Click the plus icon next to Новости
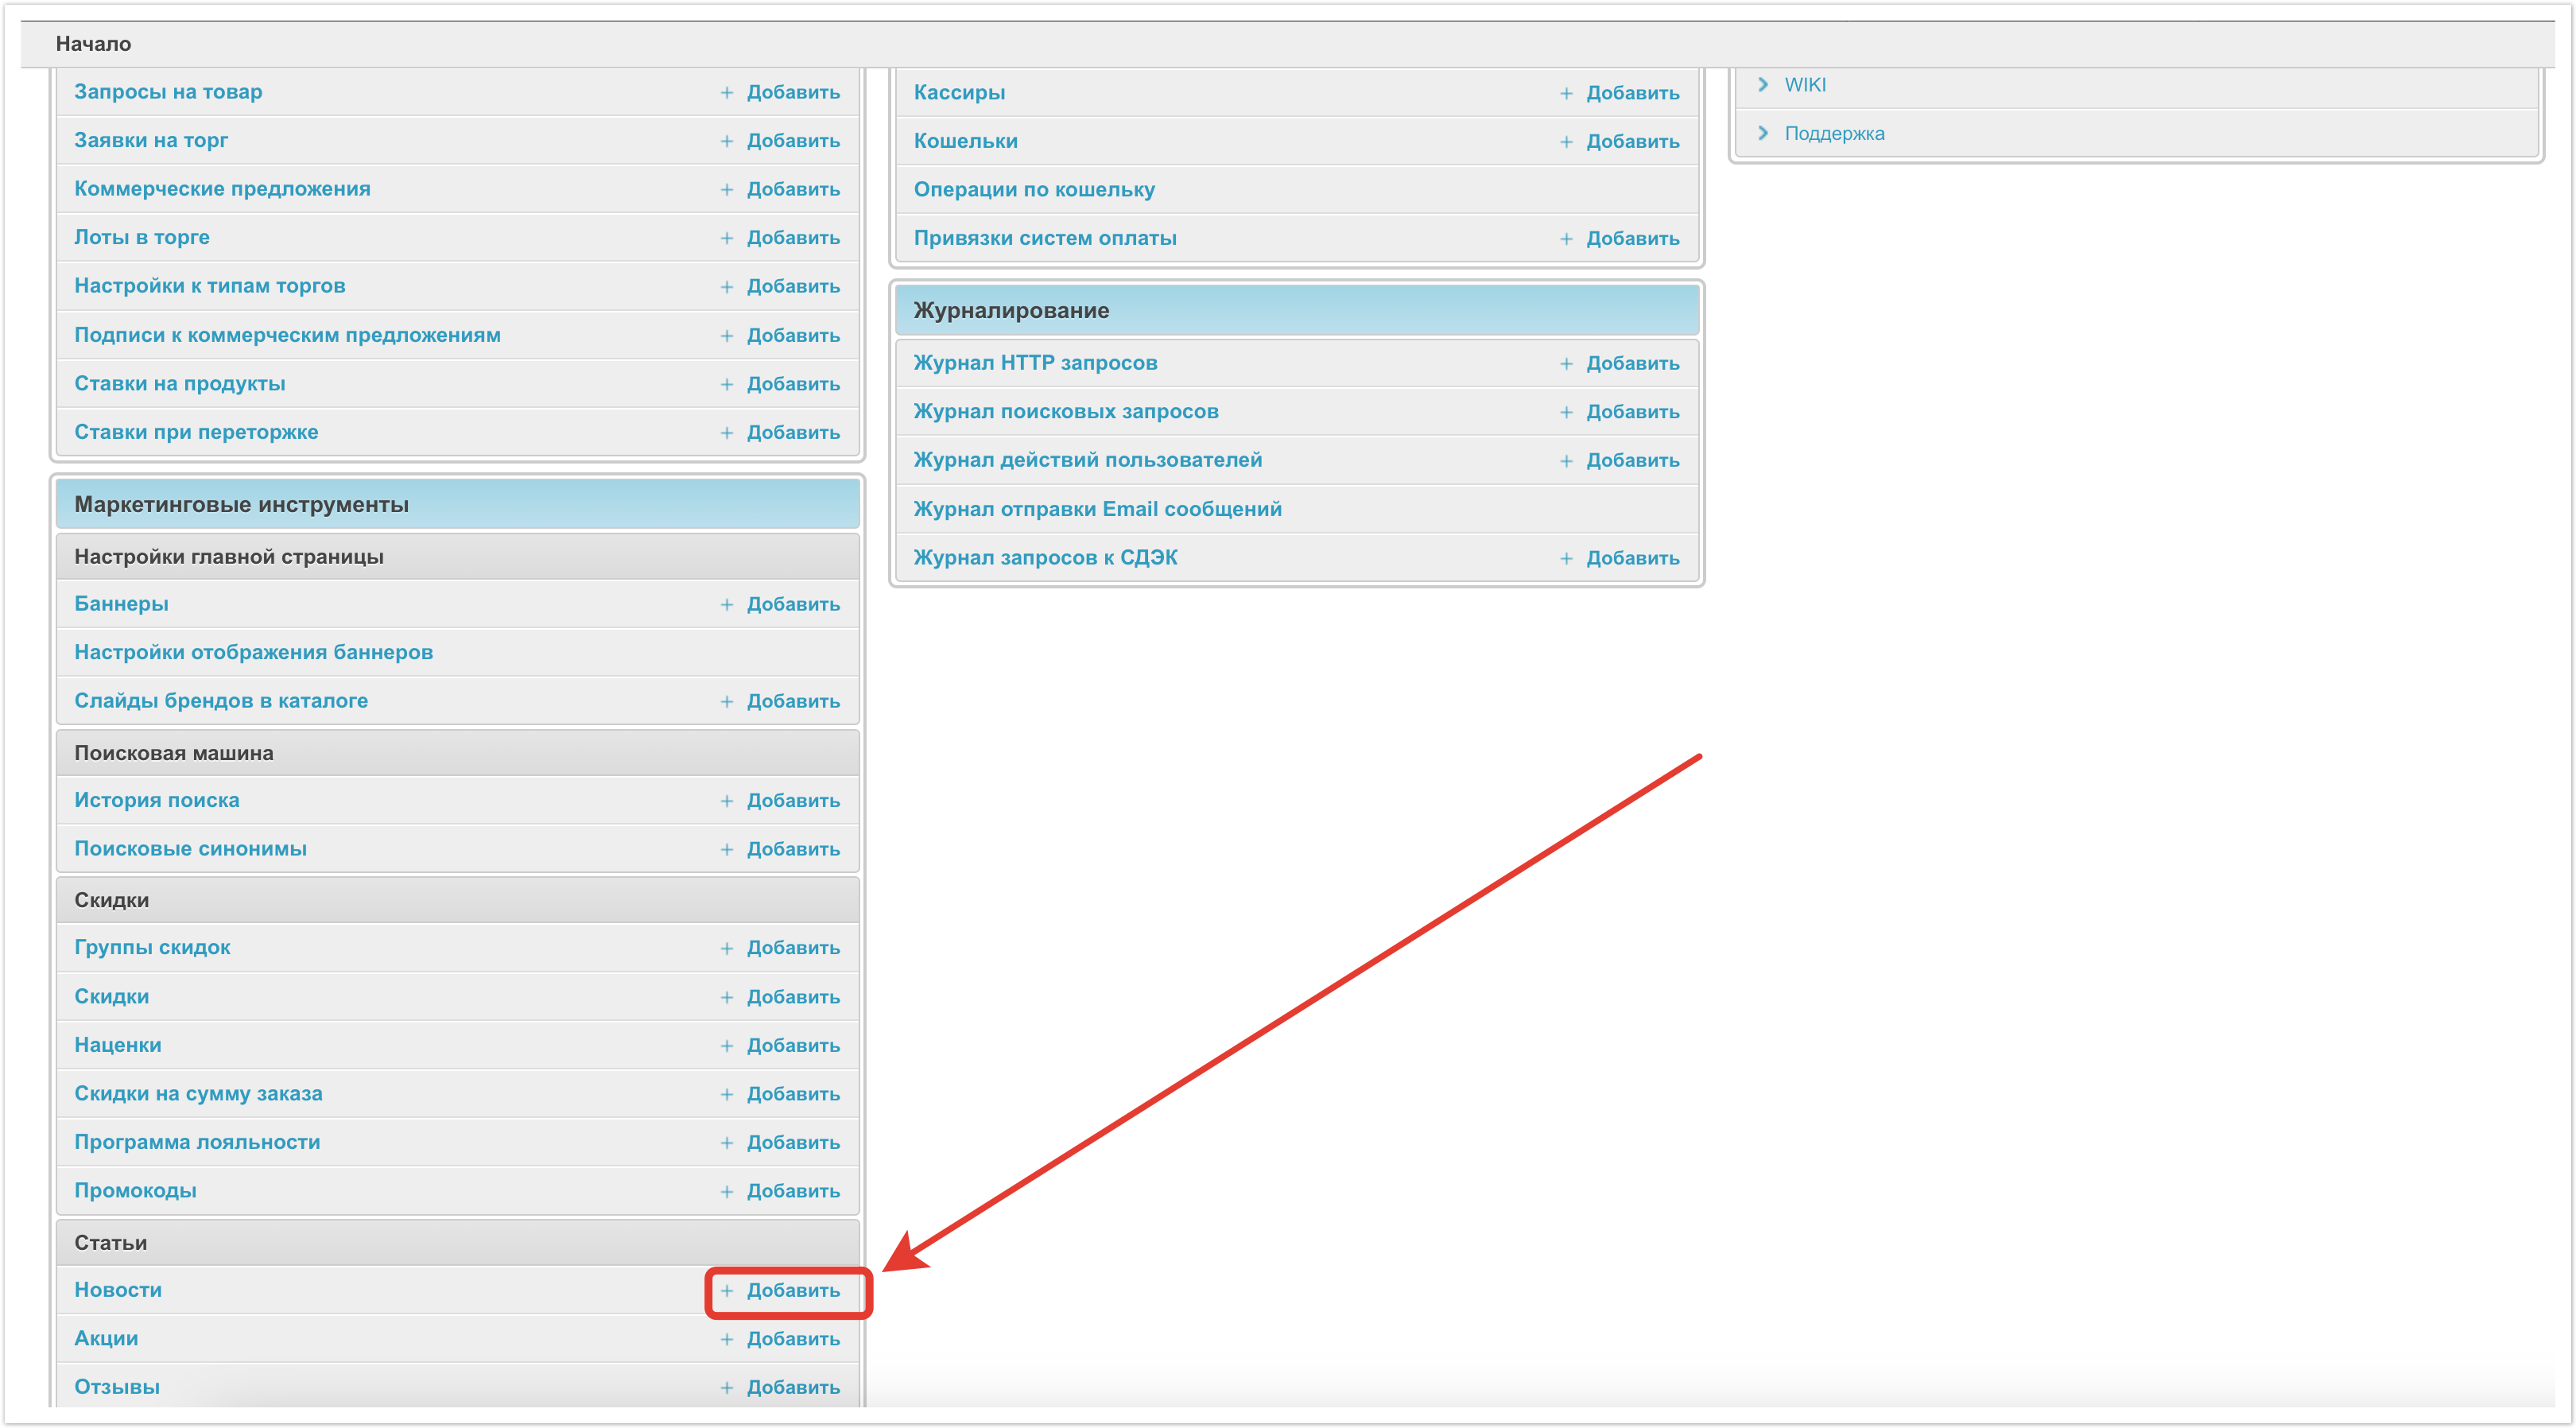Viewport: 2576px width, 1428px height. pos(727,1291)
